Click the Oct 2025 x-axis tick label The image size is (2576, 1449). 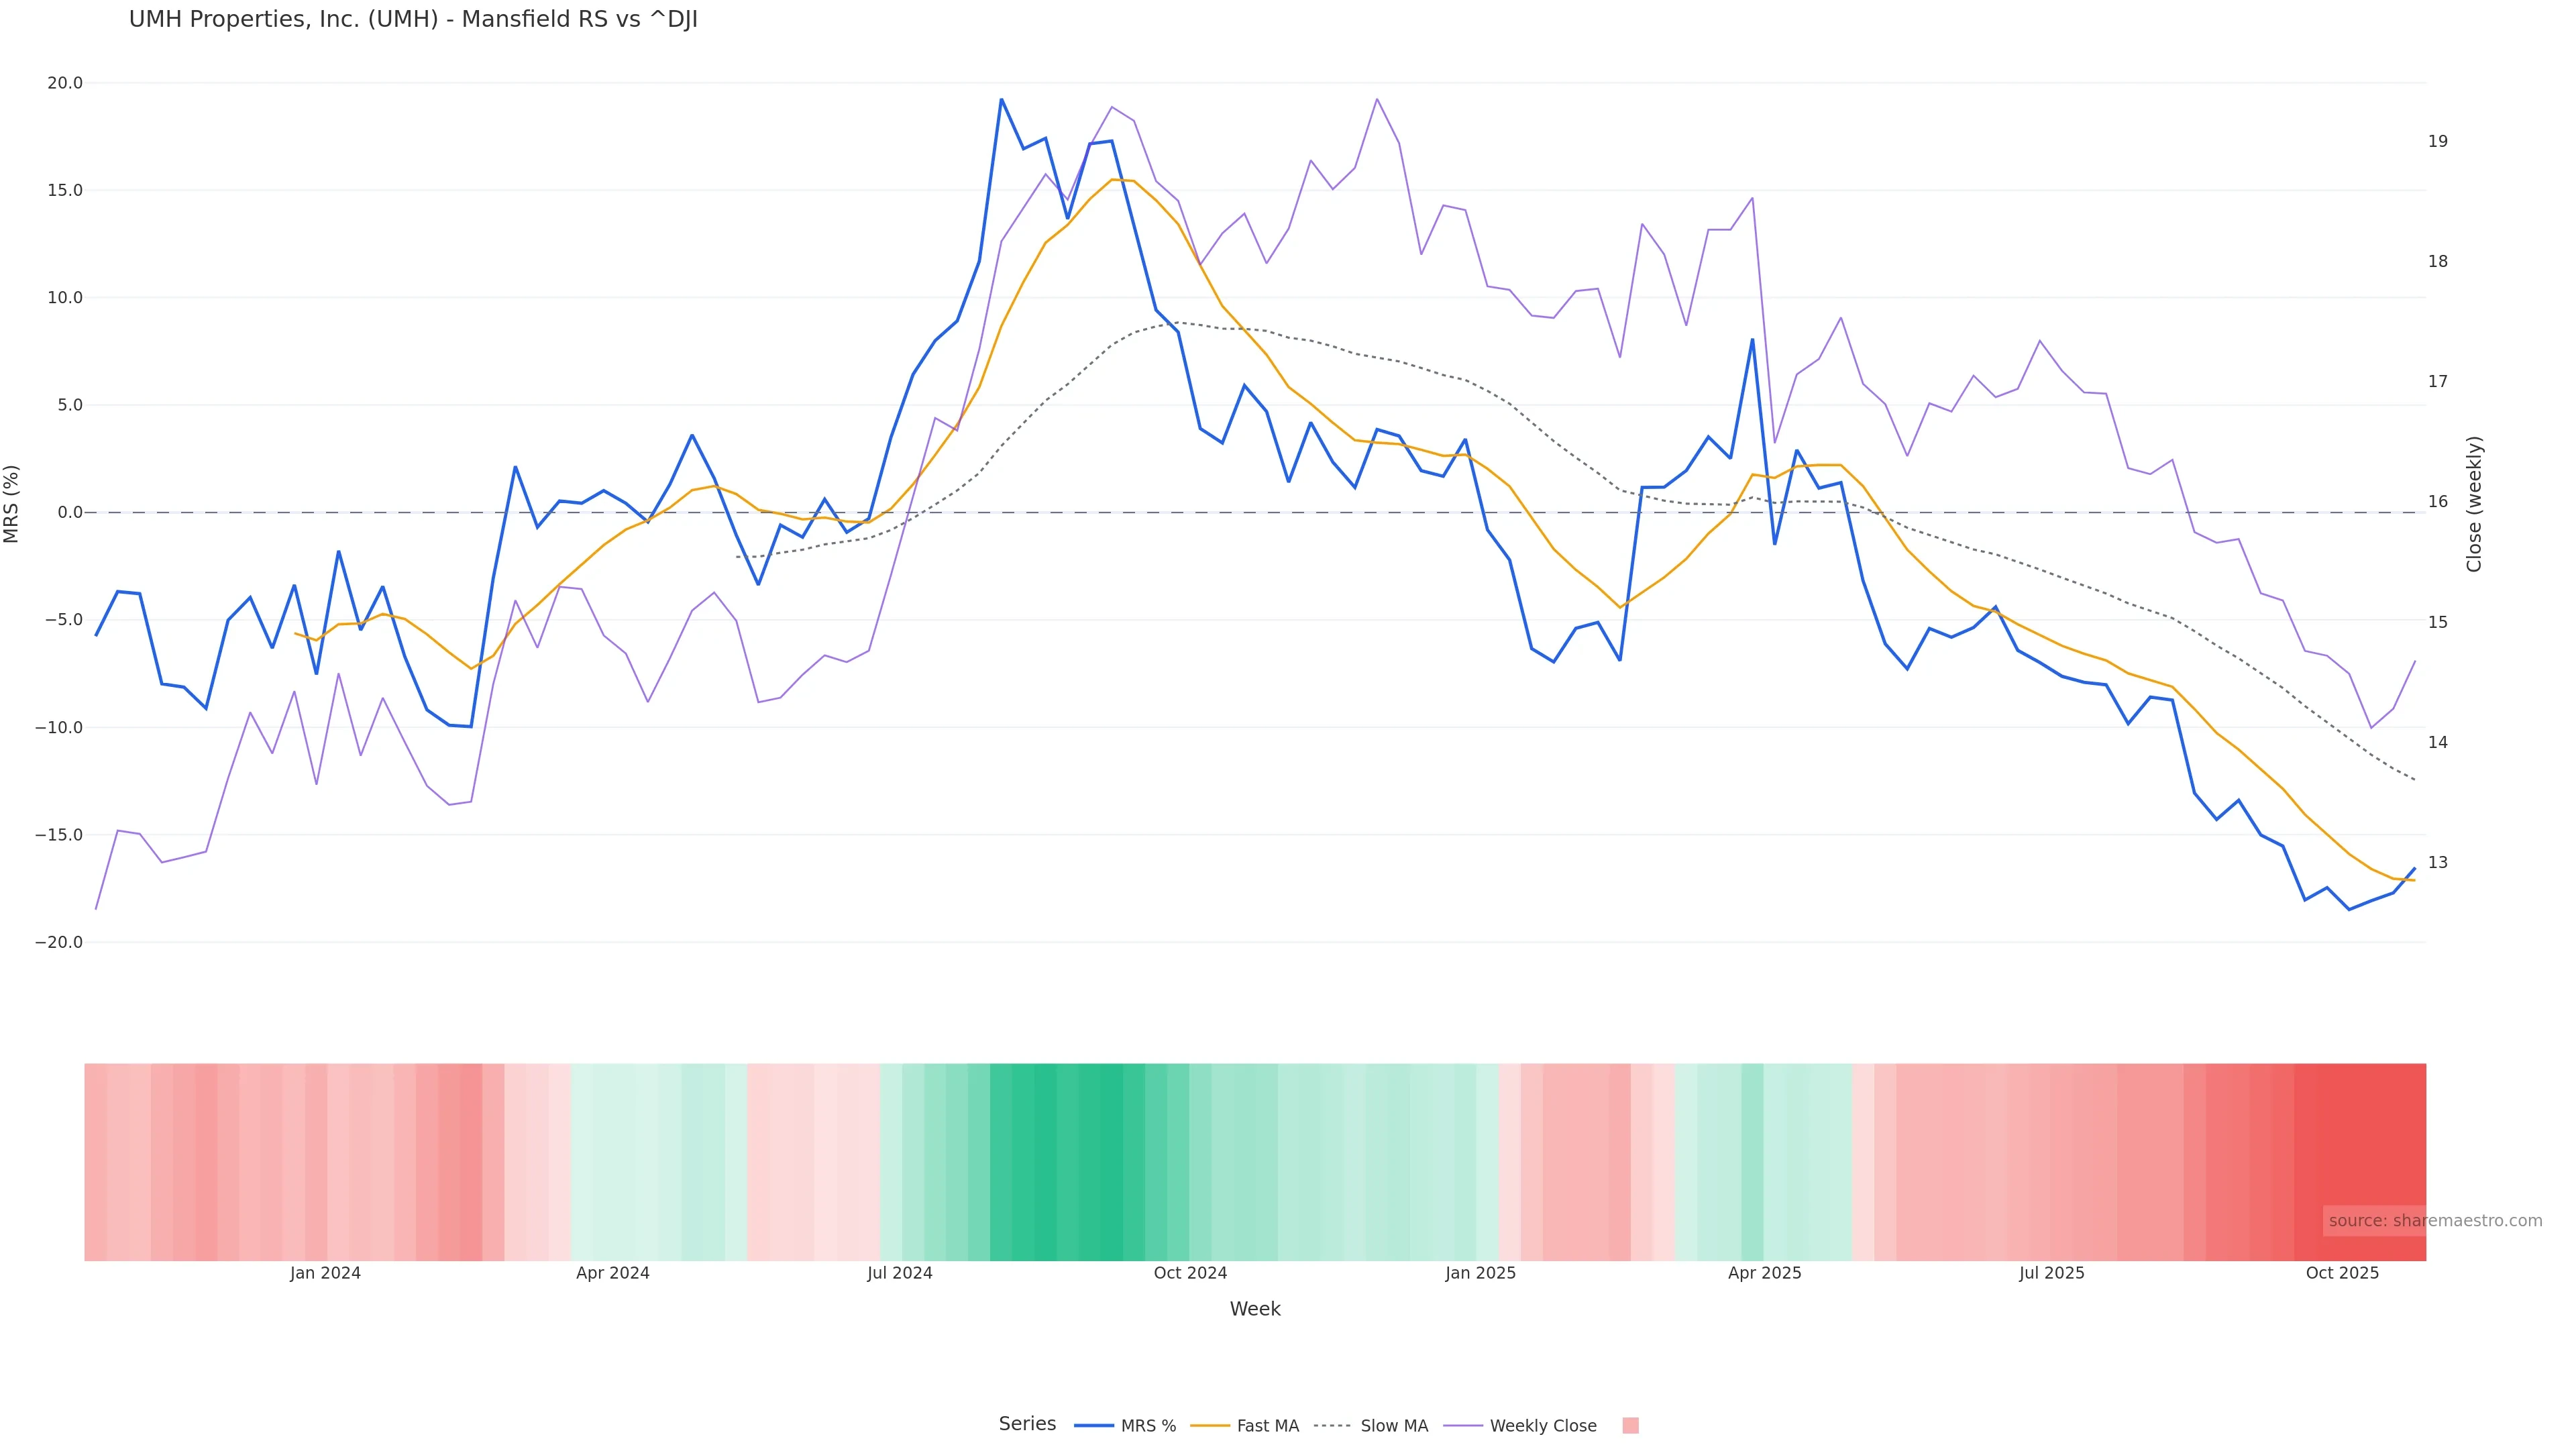[x=2342, y=1273]
